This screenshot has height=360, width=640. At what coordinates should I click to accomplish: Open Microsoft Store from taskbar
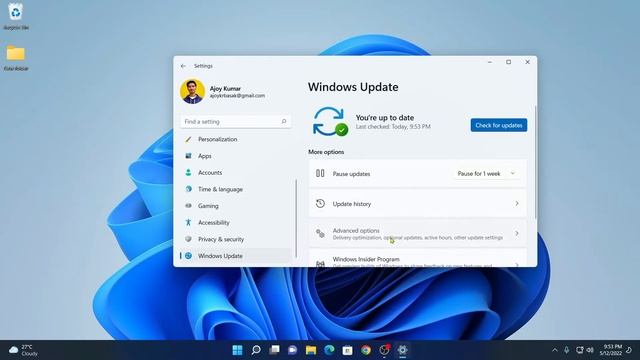[x=347, y=350]
